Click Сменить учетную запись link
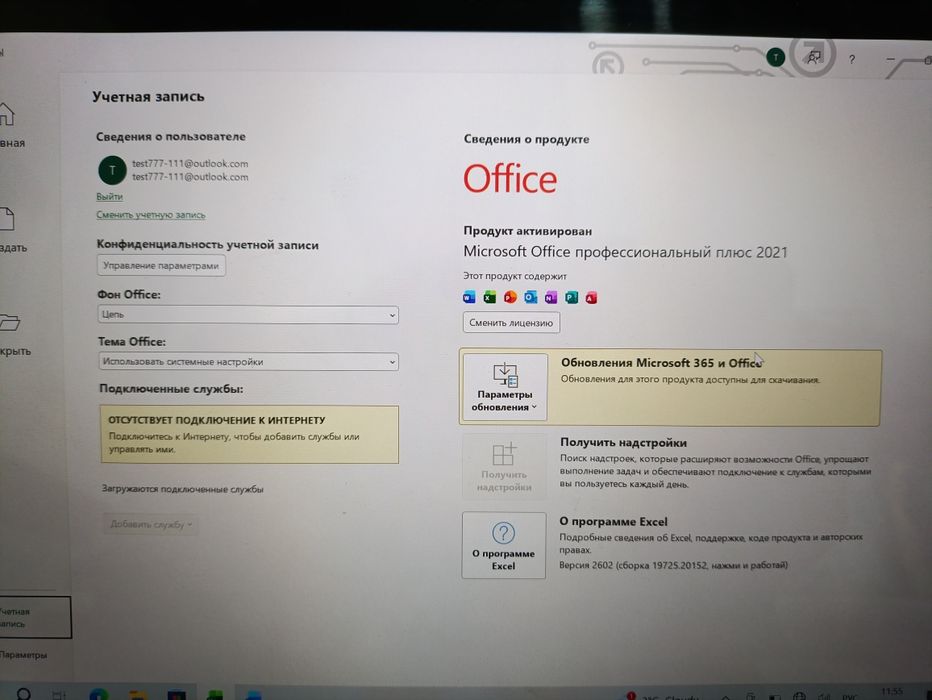Image resolution: width=932 pixels, height=700 pixels. 150,215
